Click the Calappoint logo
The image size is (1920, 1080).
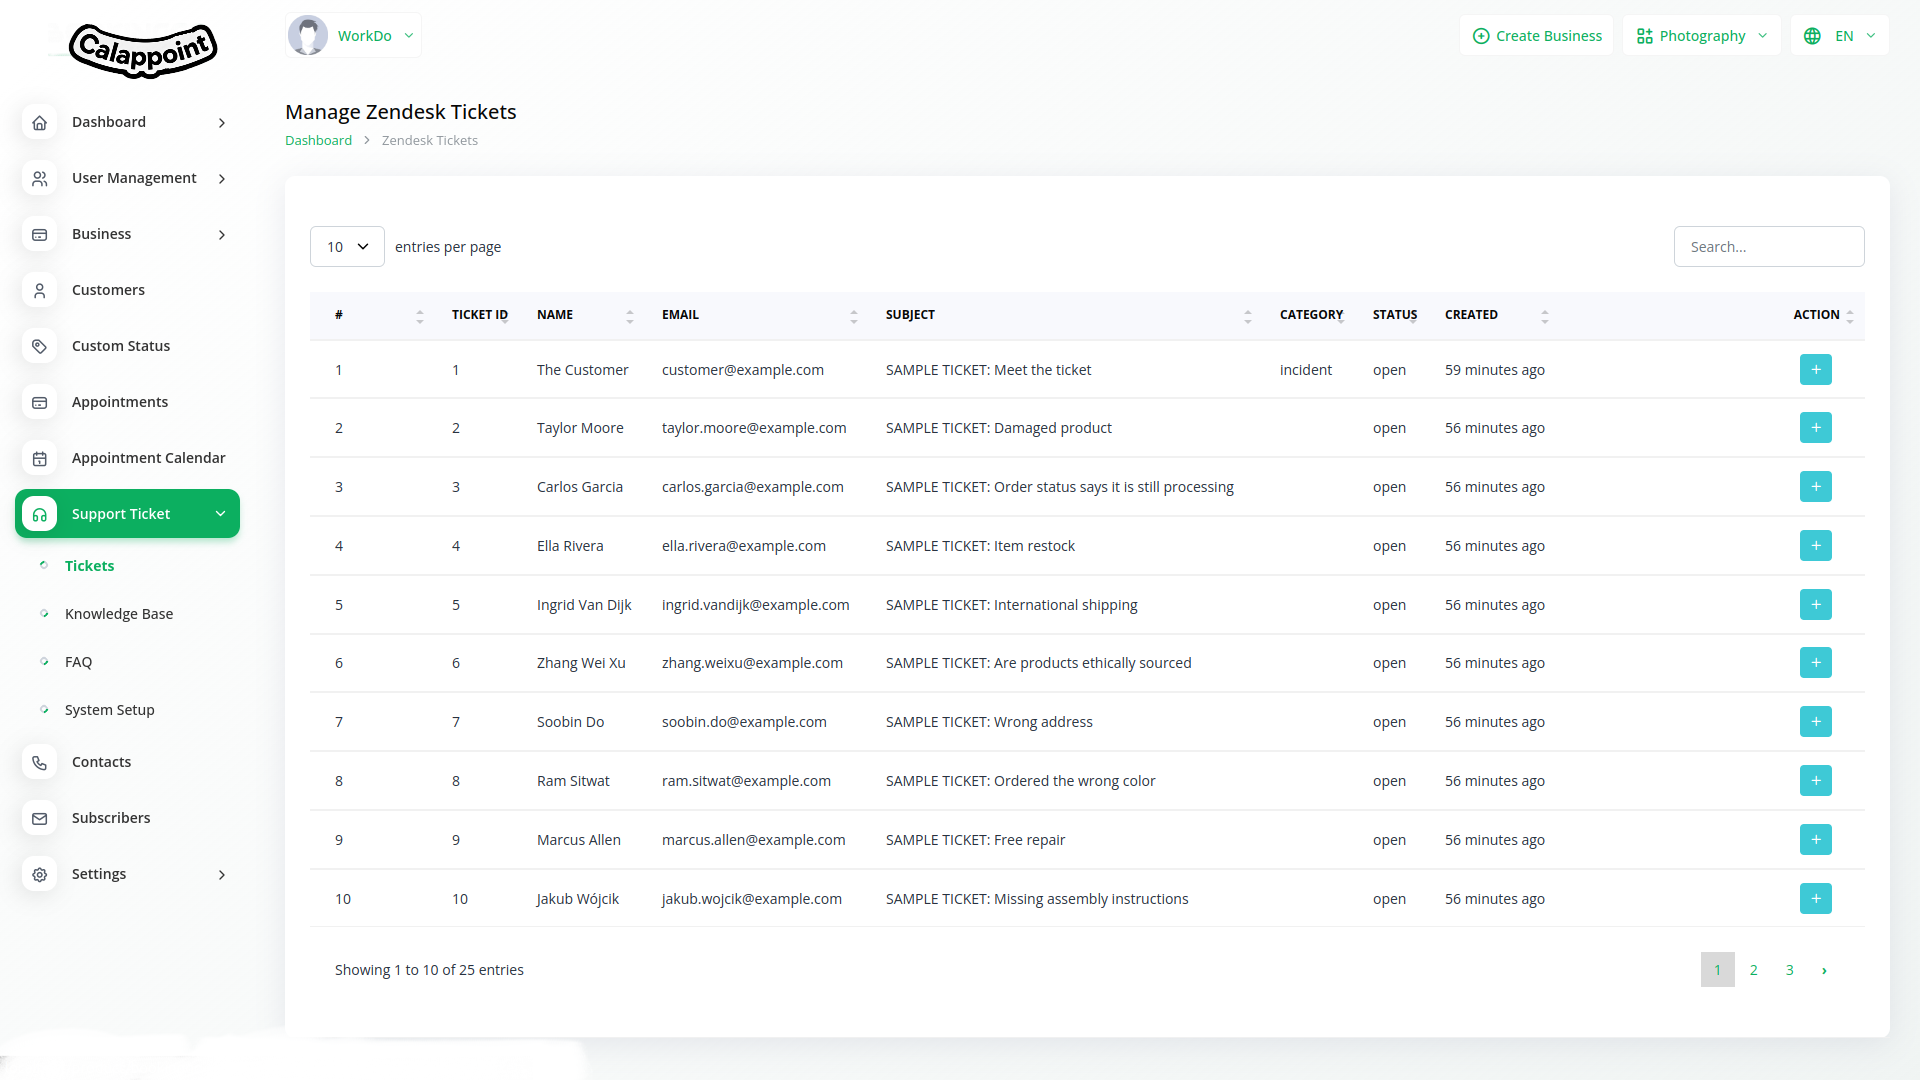point(143,50)
